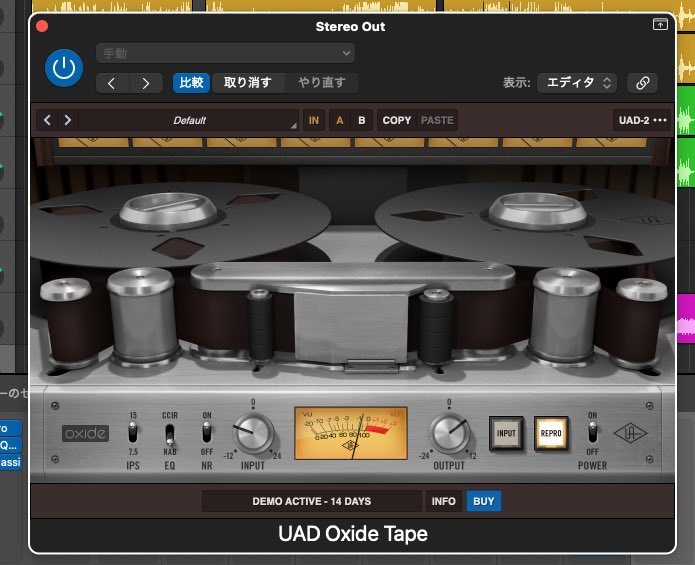Image resolution: width=695 pixels, height=565 pixels.
Task: Flip the NR noise reduction switch
Action: 207,433
